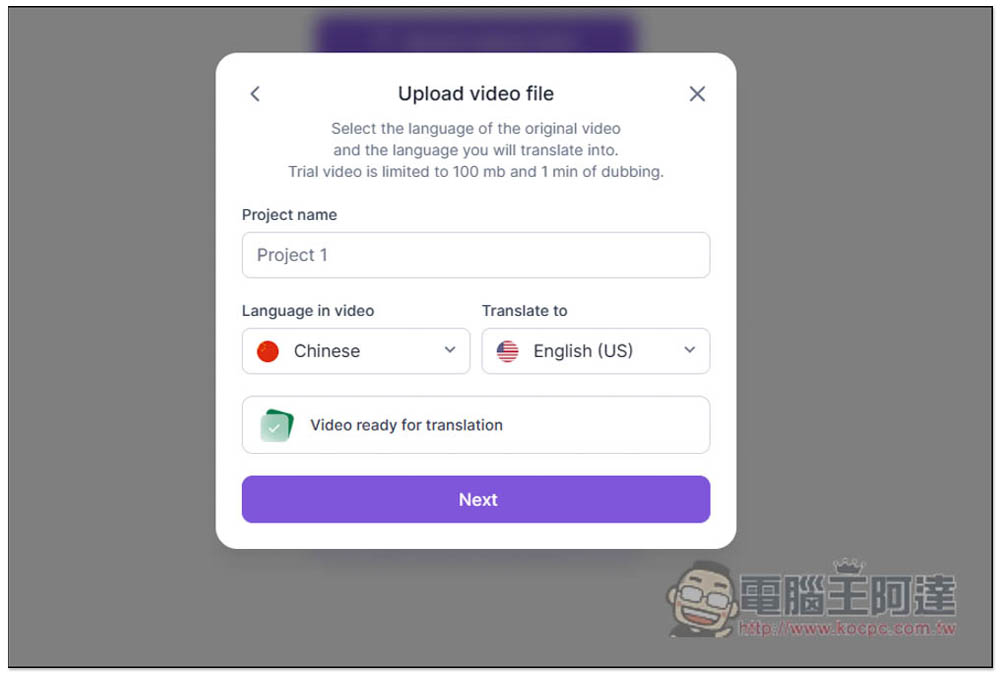Viewport: 1000px width, 675px height.
Task: Click the kocpc.com.tw watermark link
Action: point(847,628)
